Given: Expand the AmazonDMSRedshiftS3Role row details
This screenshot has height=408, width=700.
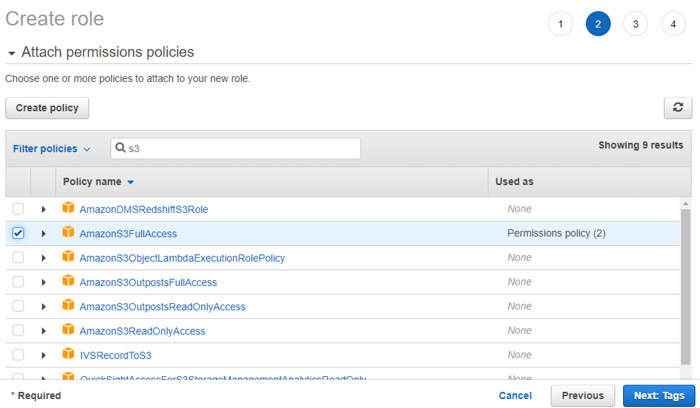Looking at the screenshot, I should click(x=43, y=209).
